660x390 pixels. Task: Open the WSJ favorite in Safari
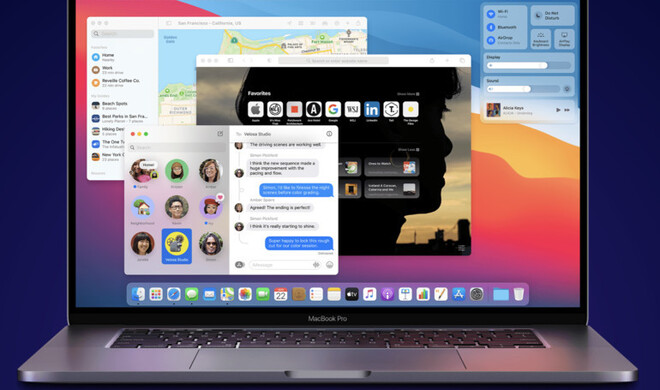click(352, 109)
